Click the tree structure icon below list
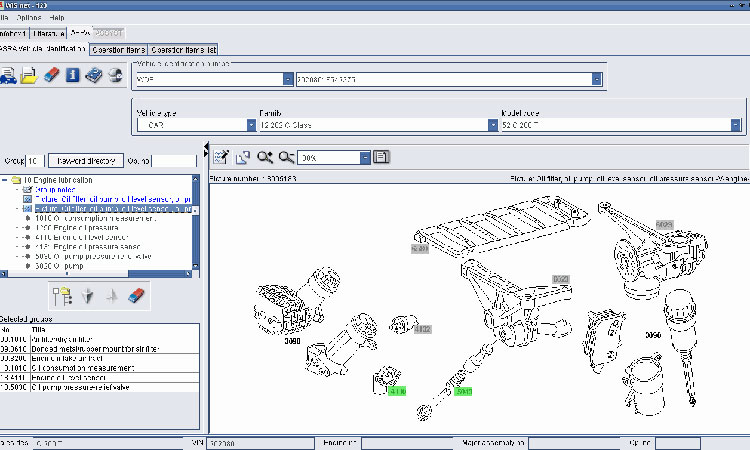Image resolution: width=750 pixels, height=450 pixels. (x=61, y=295)
